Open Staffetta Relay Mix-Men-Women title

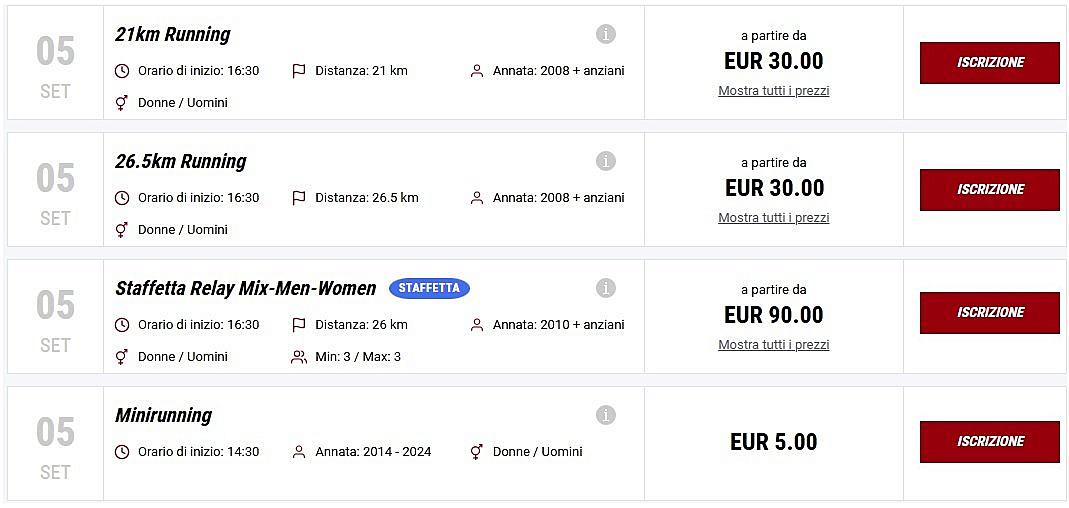(246, 288)
